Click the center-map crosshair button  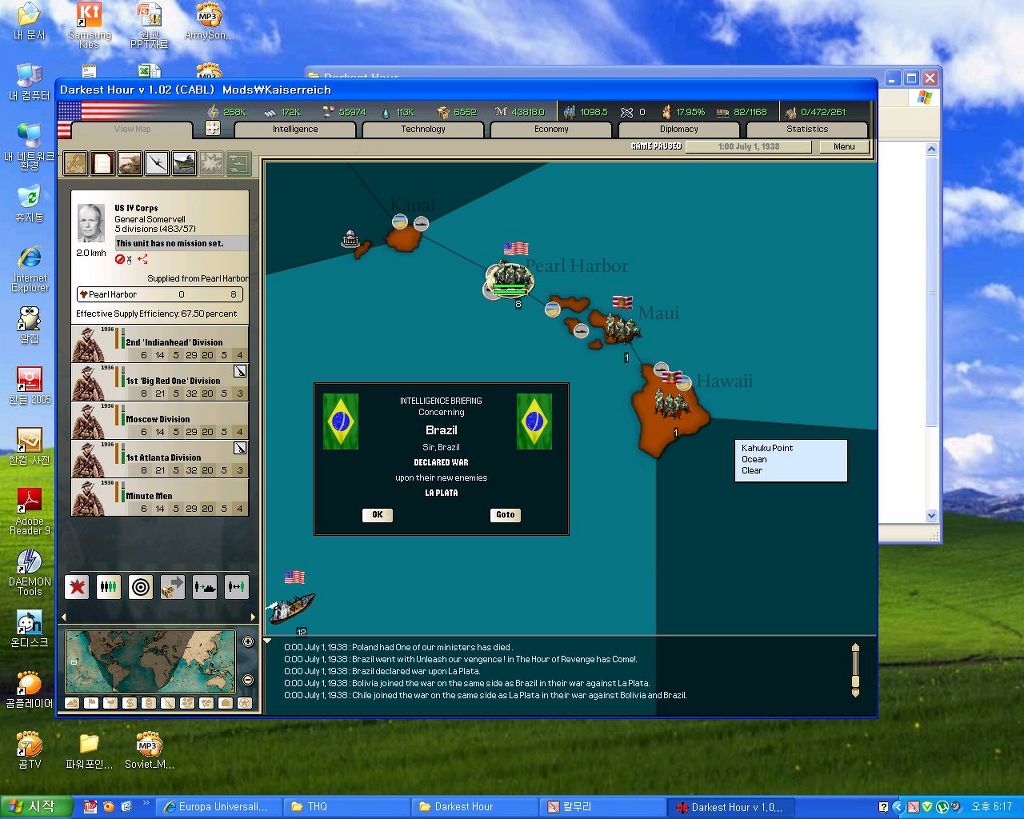[x=213, y=128]
